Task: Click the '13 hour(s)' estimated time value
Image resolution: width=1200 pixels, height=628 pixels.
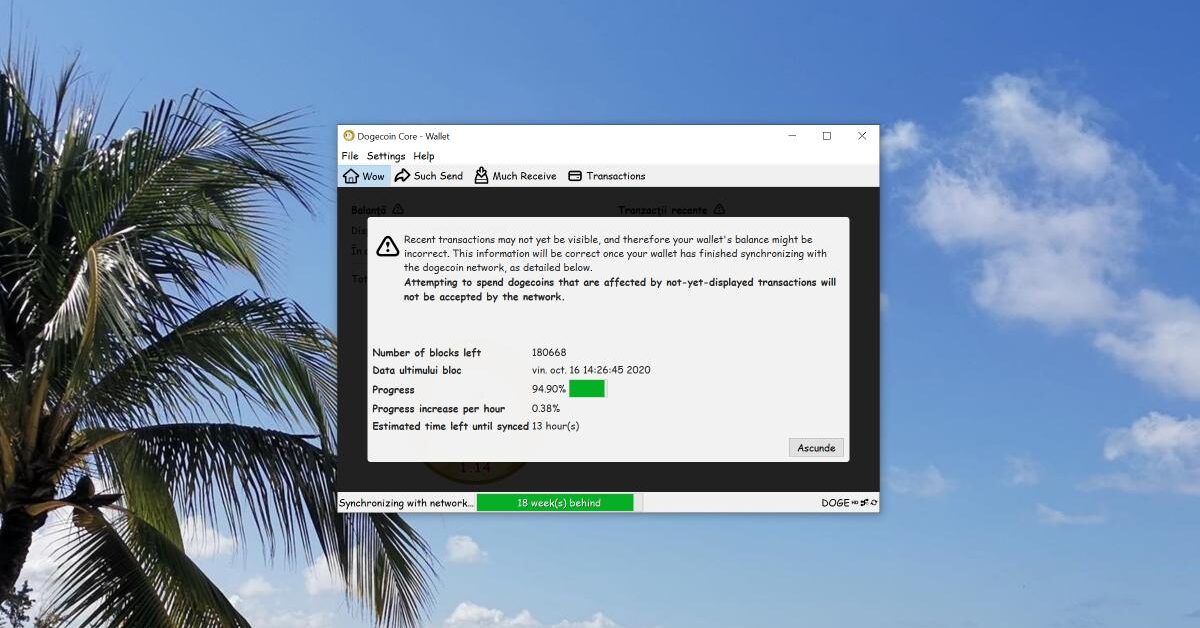Action: (556, 426)
